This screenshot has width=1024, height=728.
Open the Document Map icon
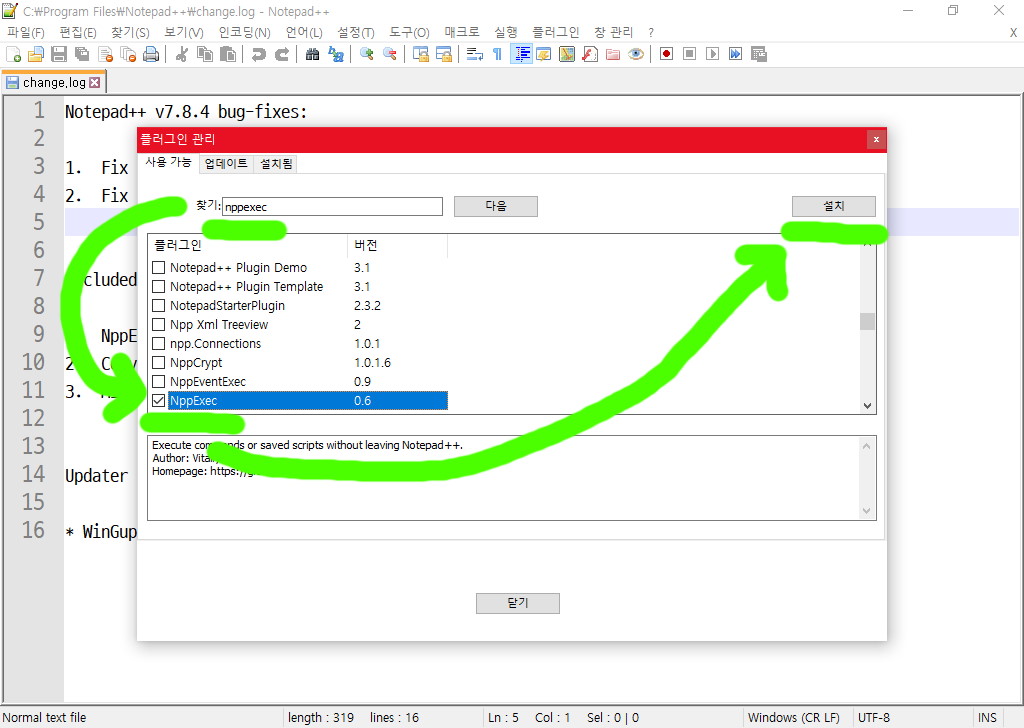click(567, 54)
